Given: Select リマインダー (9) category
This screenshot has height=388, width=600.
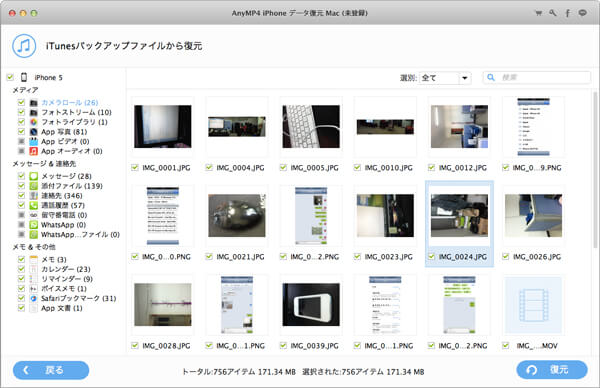Looking at the screenshot, I should pos(67,279).
